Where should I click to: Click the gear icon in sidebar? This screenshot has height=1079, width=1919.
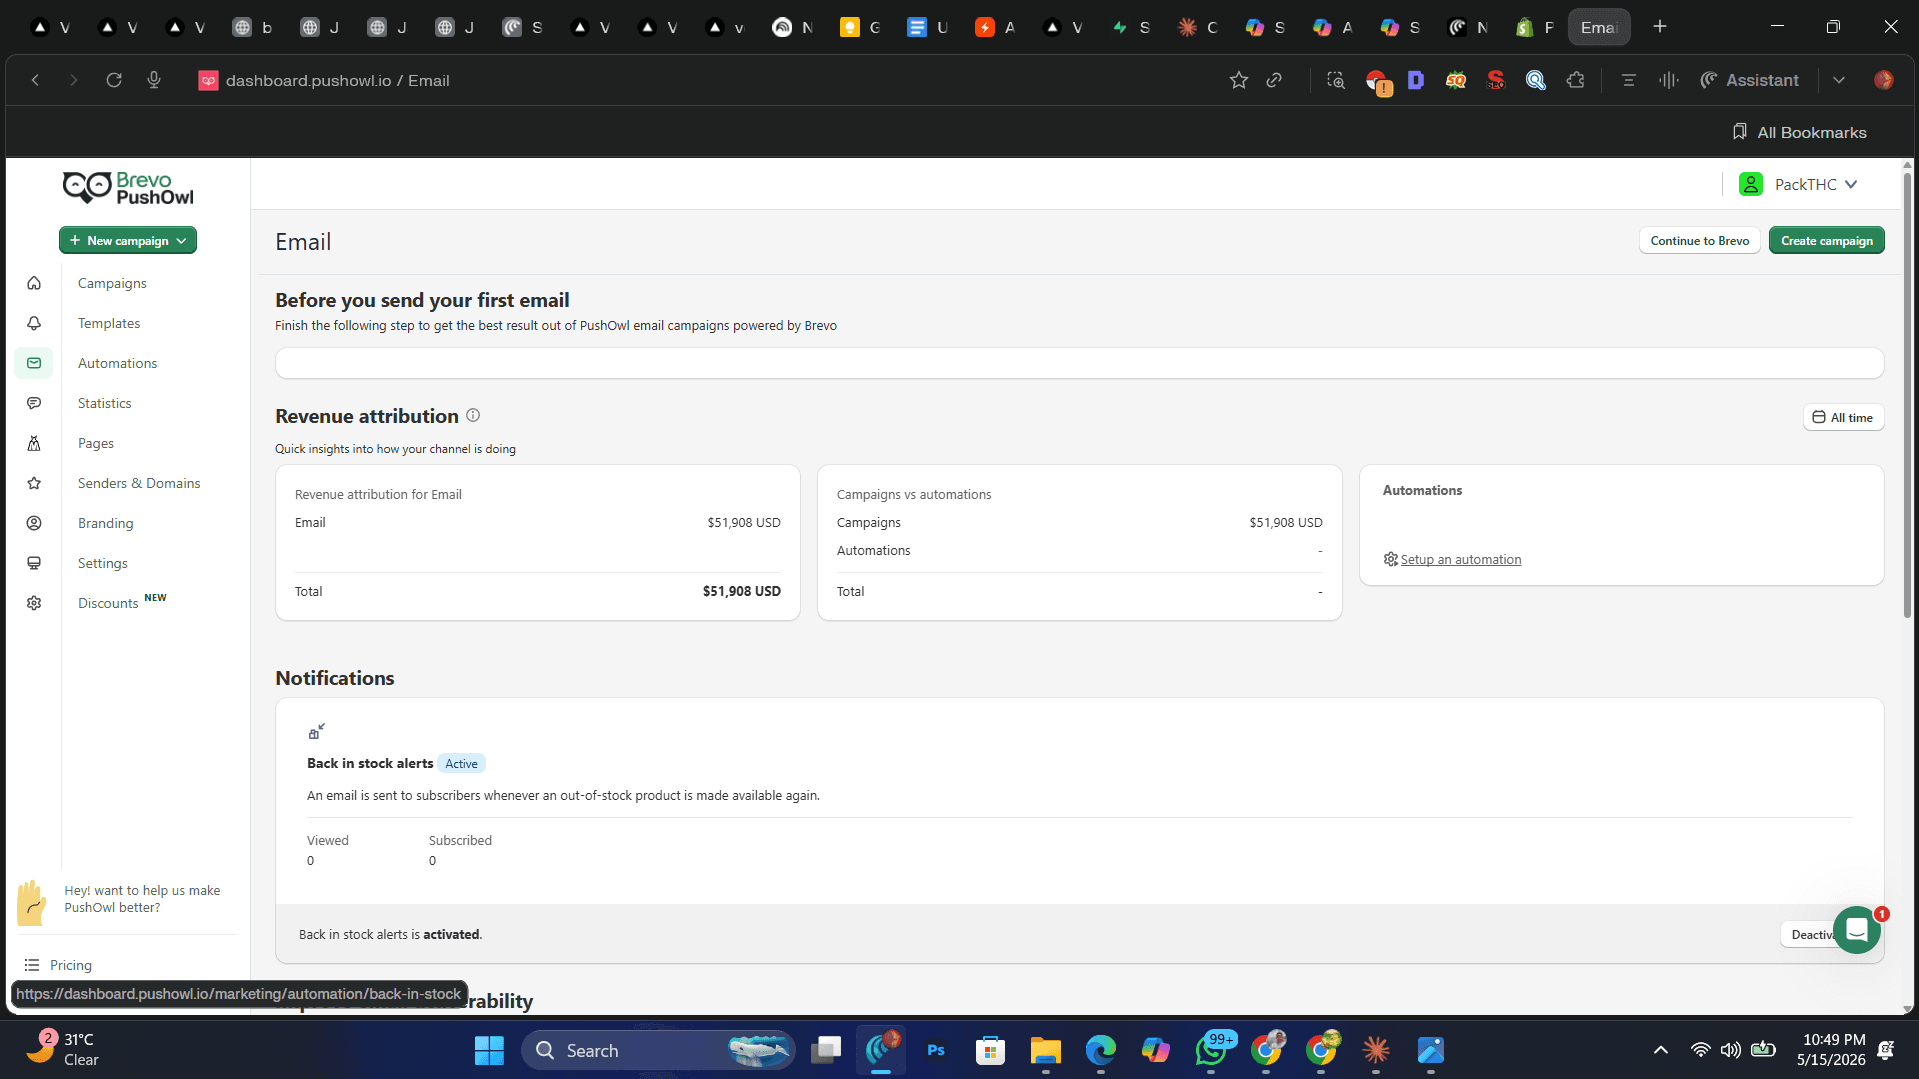(34, 603)
